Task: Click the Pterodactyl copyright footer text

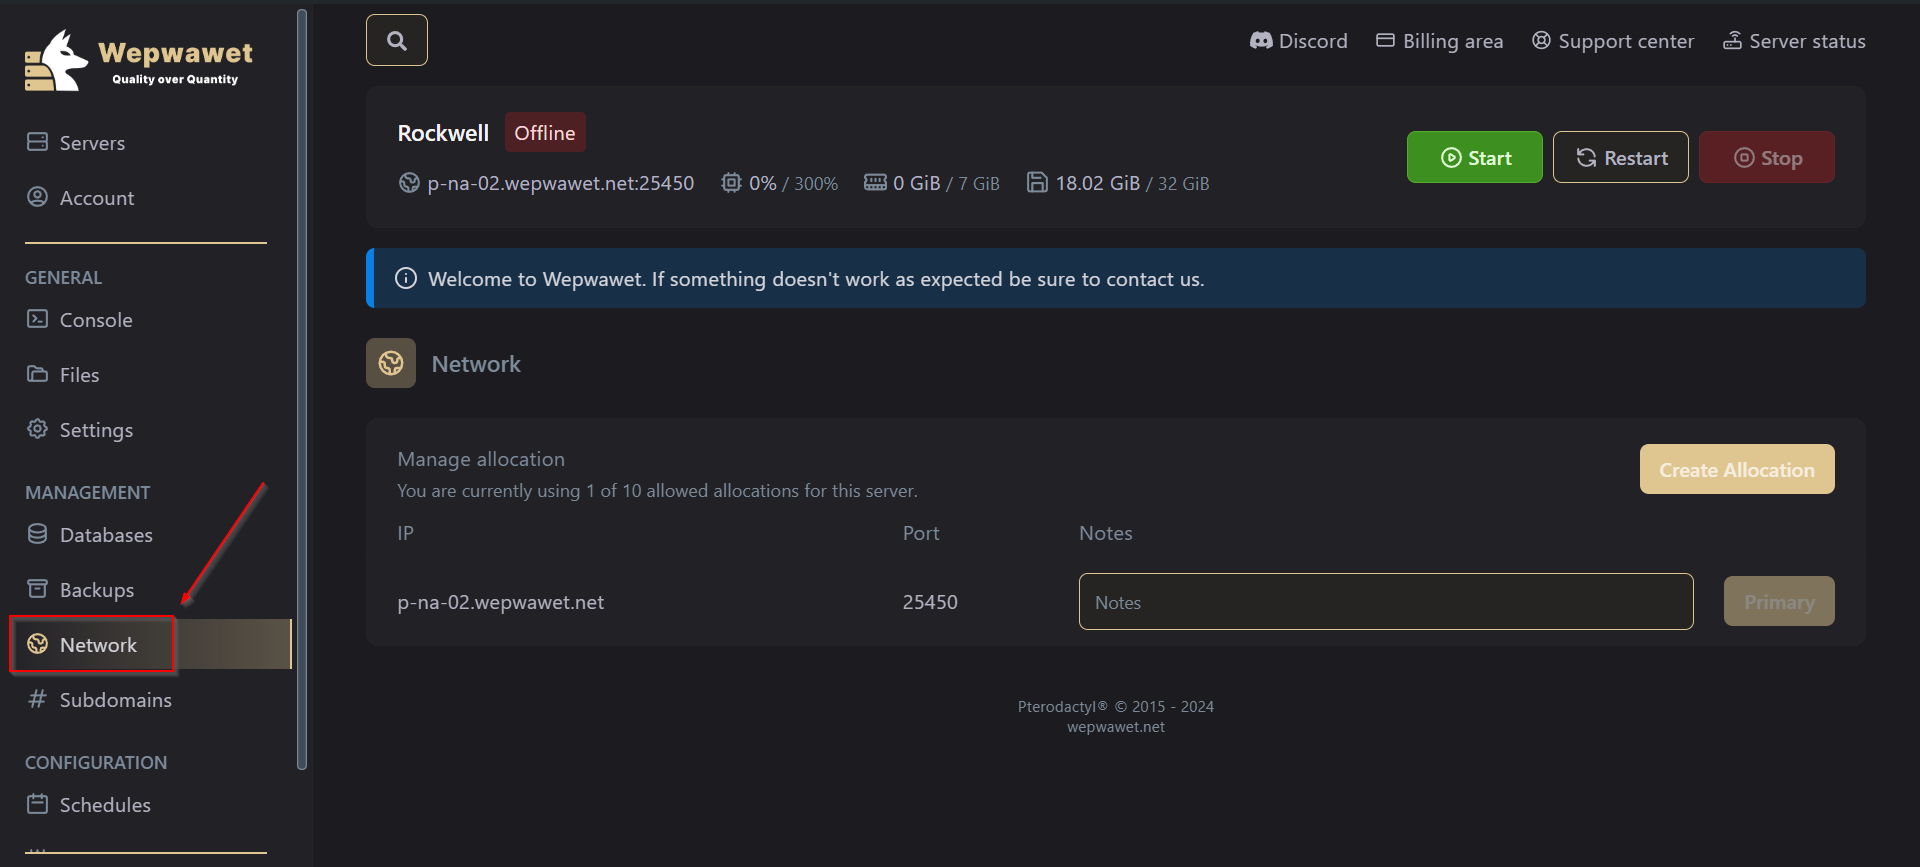Action: (x=1116, y=706)
